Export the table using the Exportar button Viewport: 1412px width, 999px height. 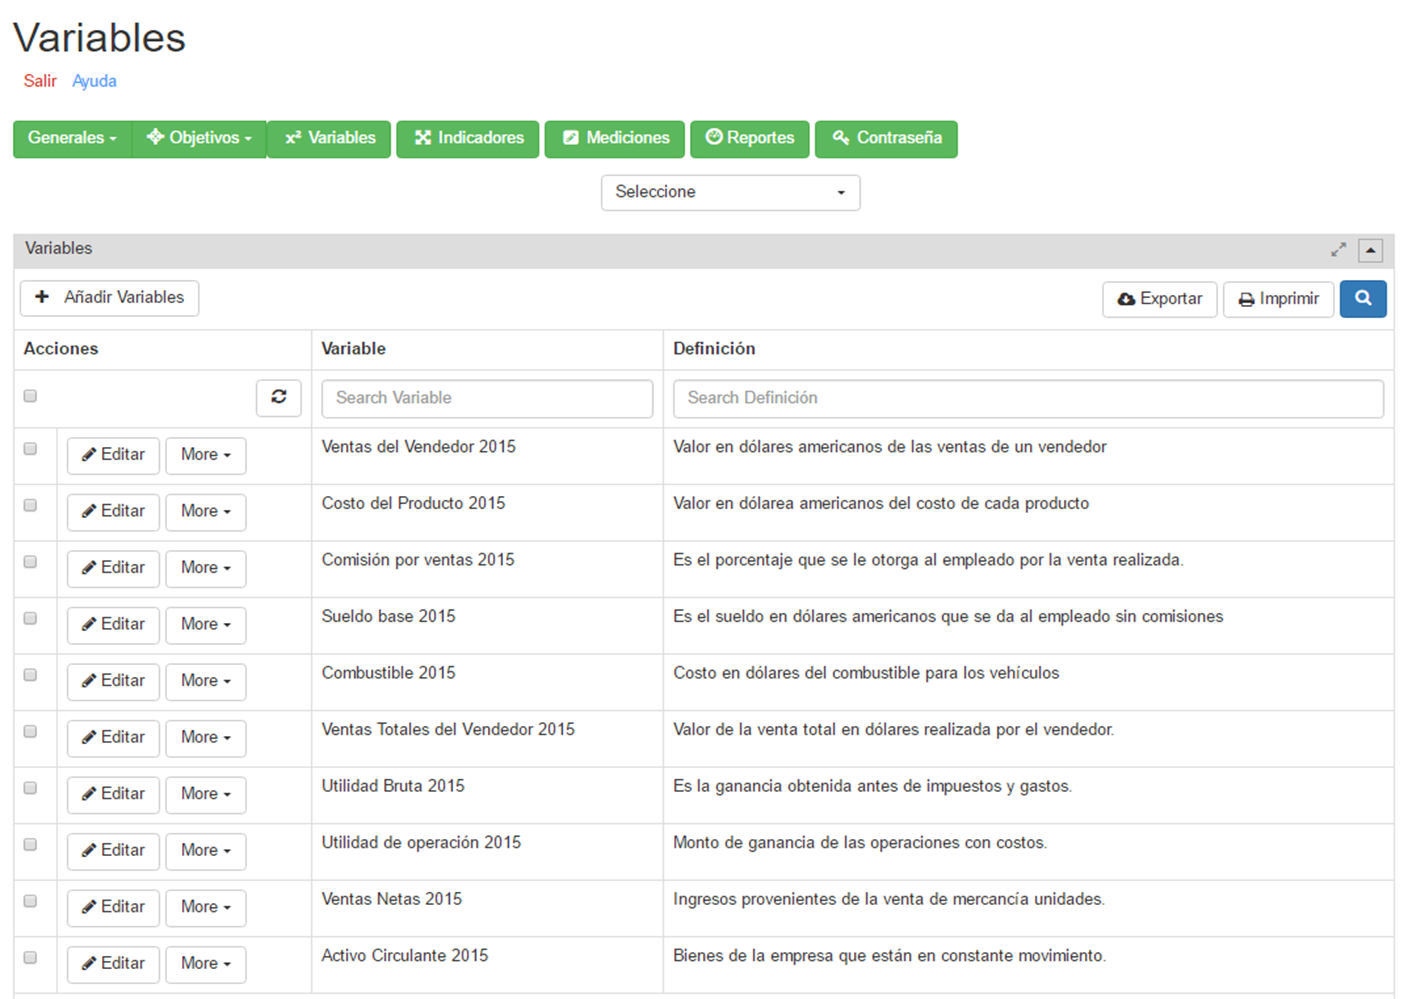coord(1159,299)
